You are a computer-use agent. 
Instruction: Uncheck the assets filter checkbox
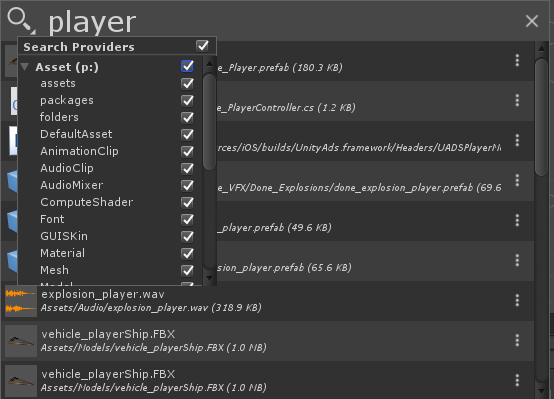[187, 84]
